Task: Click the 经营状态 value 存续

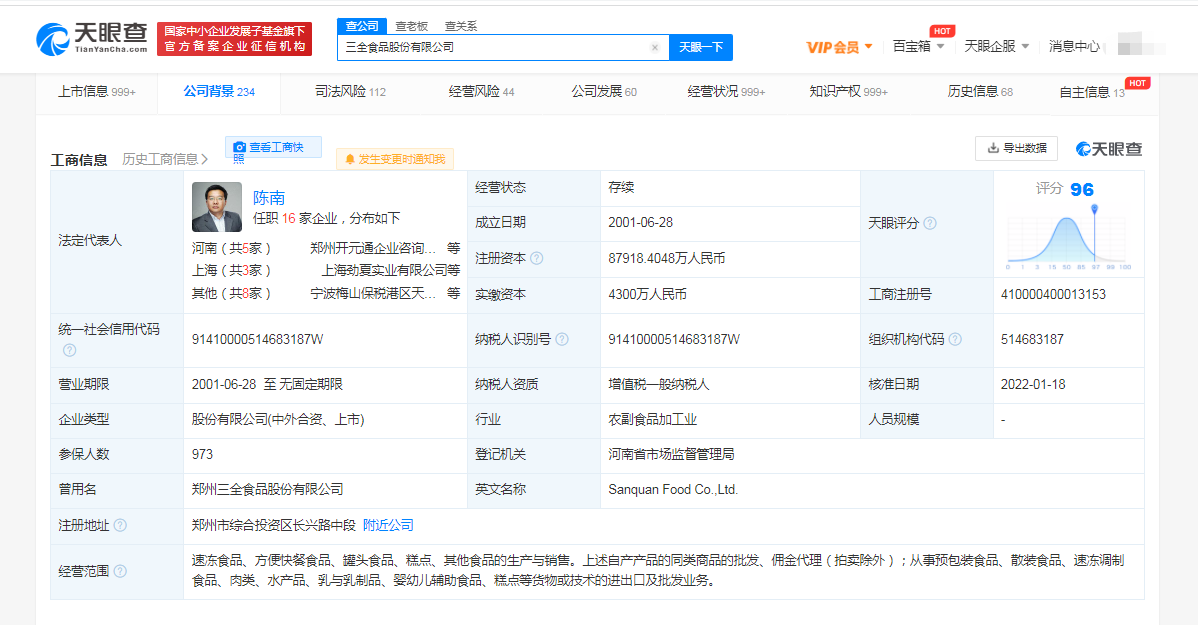Action: coord(621,187)
